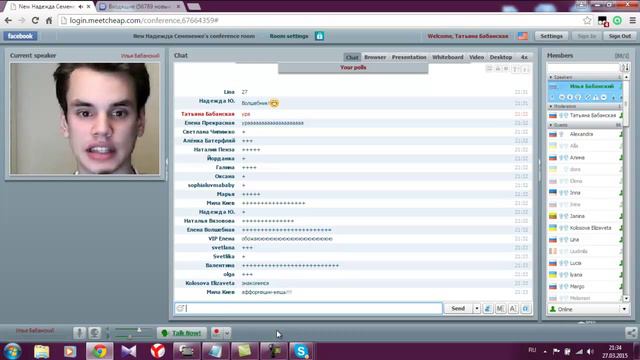This screenshot has height=360, width=640.
Task: Switch to the Presentation tab
Action: (x=409, y=57)
